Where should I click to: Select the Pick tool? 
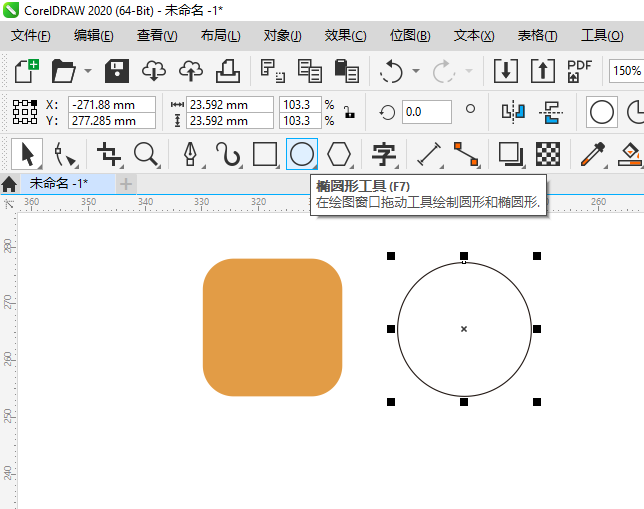(27, 154)
